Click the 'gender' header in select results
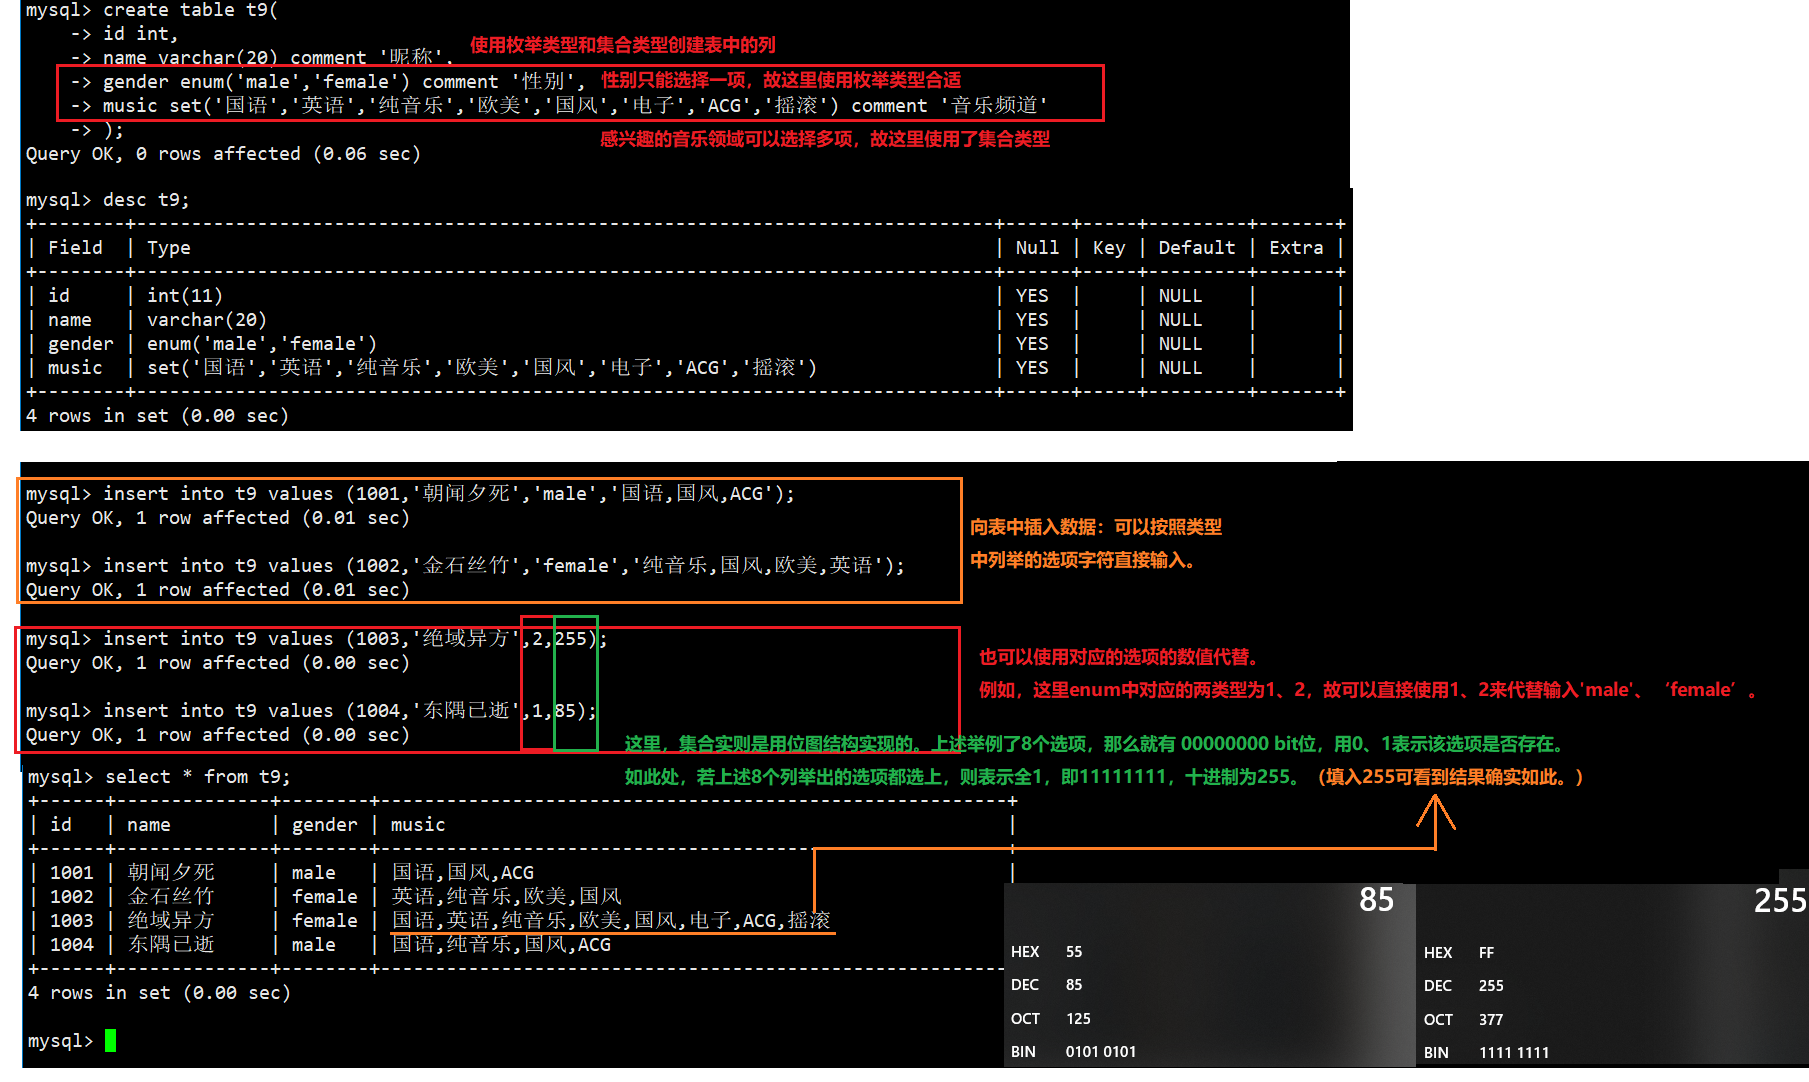The width and height of the screenshot is (1809, 1082). (x=324, y=825)
